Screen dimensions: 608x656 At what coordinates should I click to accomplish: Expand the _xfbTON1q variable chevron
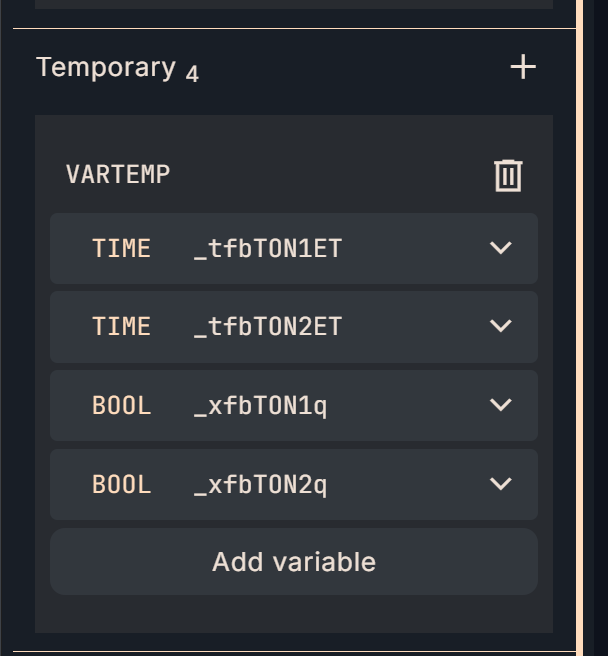(501, 405)
